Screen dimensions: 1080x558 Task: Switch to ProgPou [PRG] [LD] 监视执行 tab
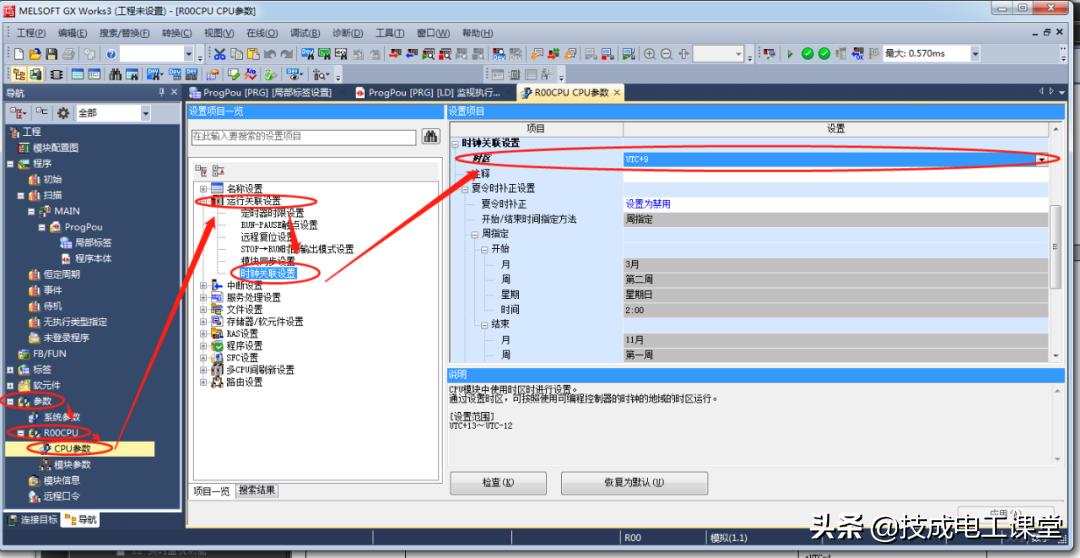click(426, 92)
